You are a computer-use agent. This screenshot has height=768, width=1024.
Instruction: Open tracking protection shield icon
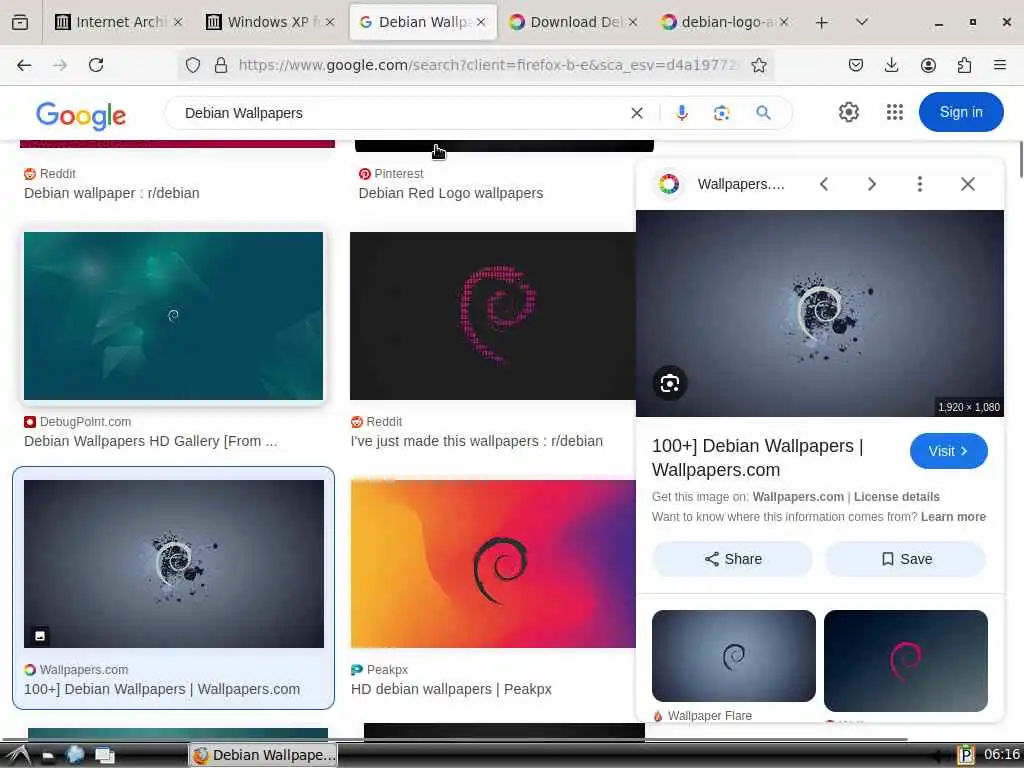click(x=193, y=65)
